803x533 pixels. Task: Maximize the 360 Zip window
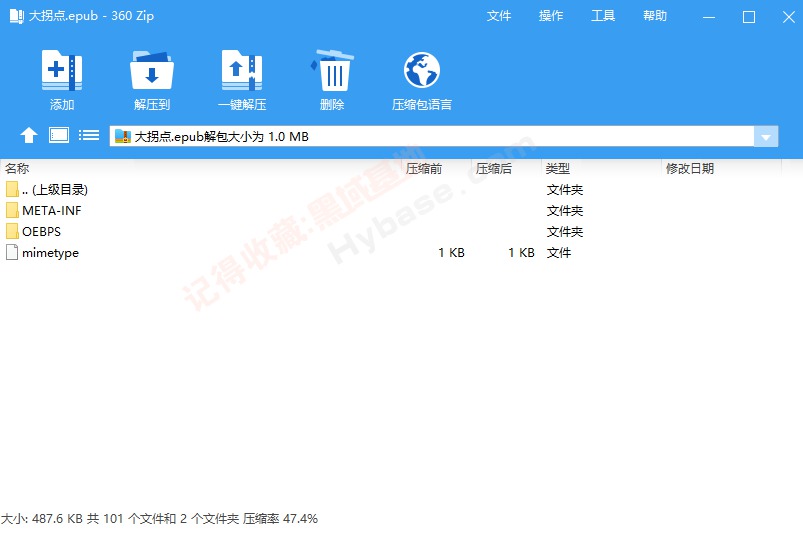pyautogui.click(x=749, y=17)
